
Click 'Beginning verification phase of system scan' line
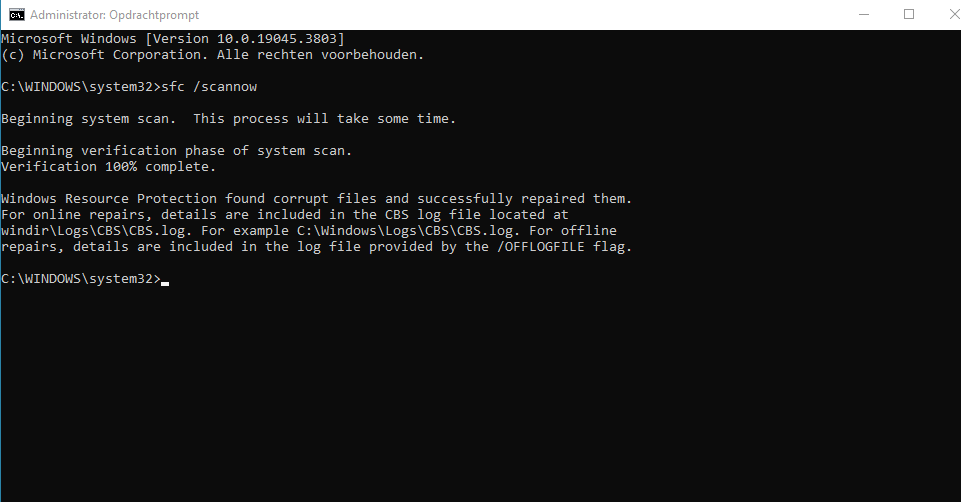pyautogui.click(x=177, y=150)
